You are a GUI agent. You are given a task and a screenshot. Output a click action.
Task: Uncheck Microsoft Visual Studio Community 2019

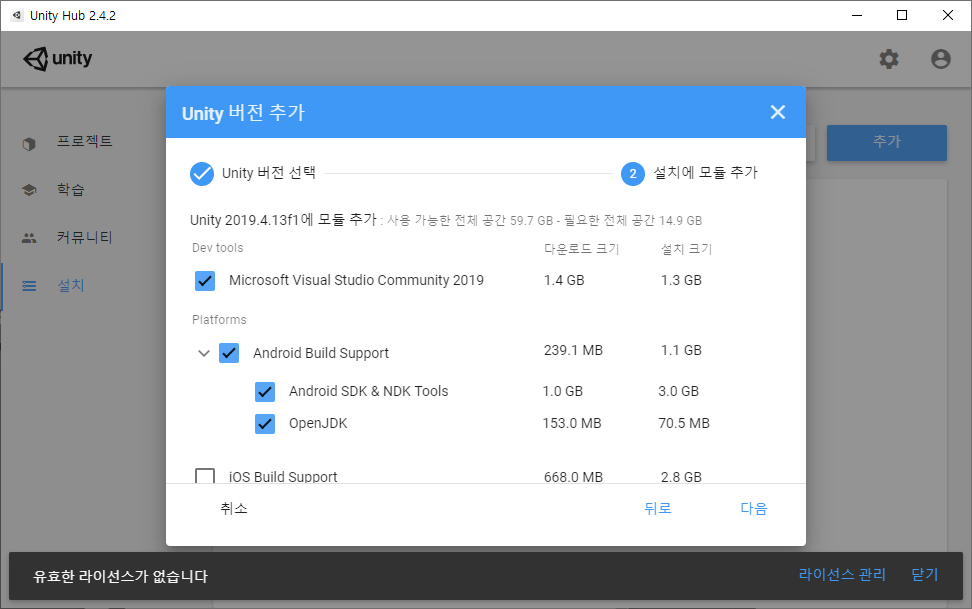205,280
